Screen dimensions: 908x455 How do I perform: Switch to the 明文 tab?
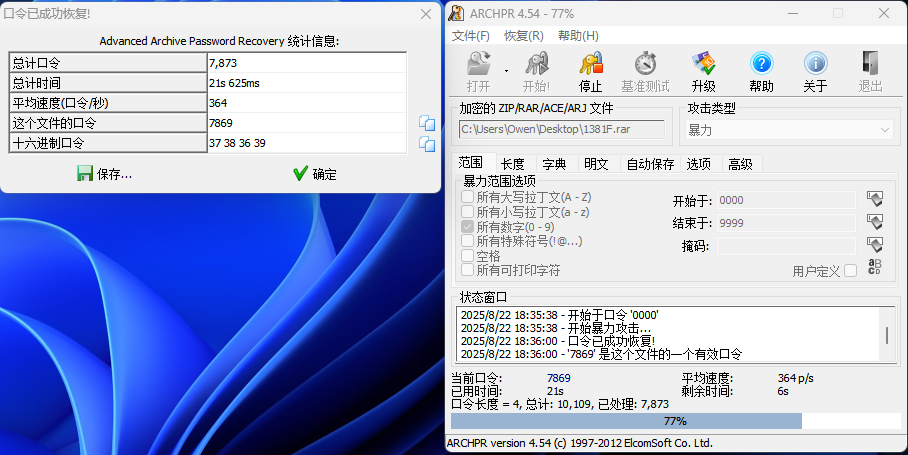coord(596,164)
